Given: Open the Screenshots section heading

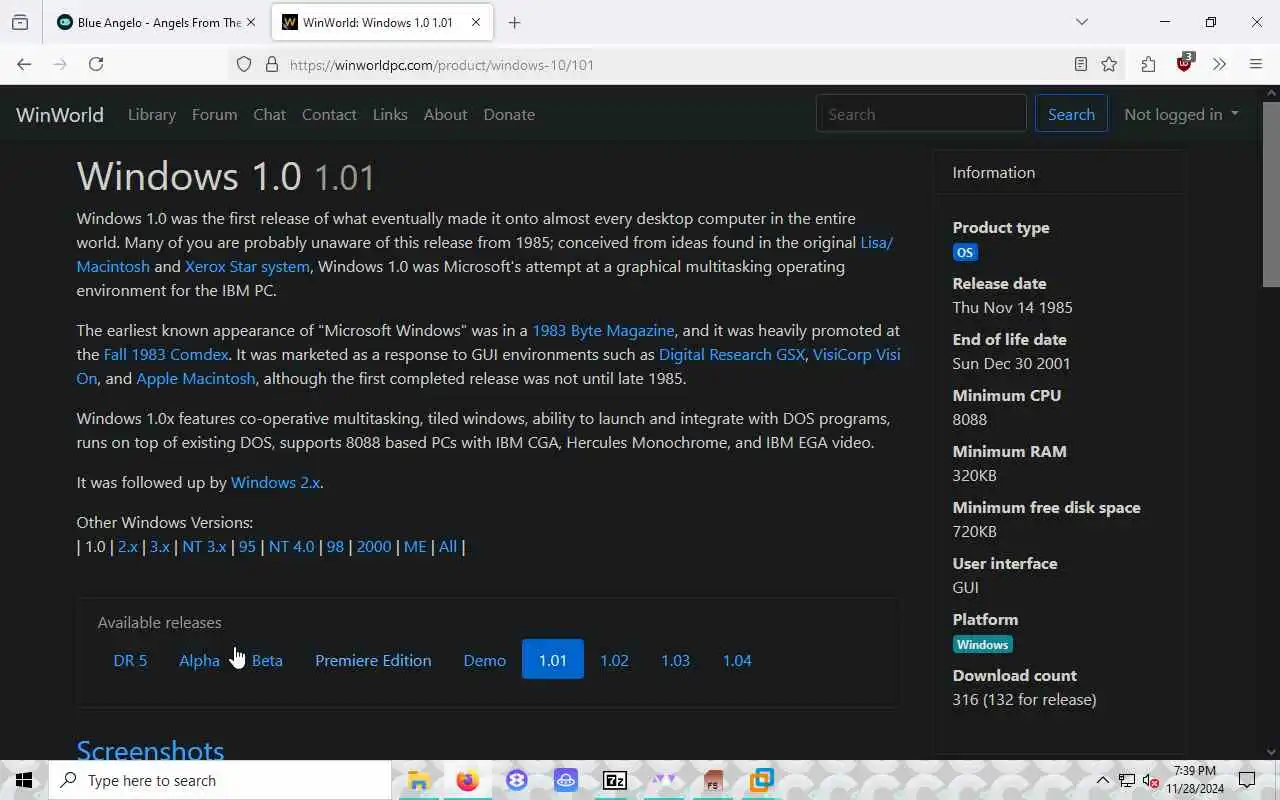Looking at the screenshot, I should click(150, 751).
